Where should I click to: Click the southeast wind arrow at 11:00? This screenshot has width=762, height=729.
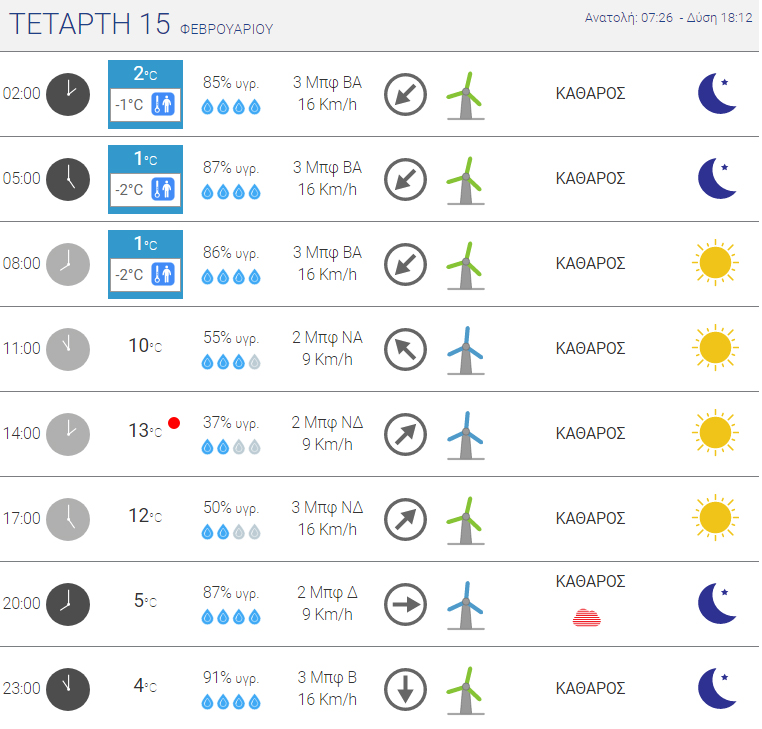(x=405, y=349)
